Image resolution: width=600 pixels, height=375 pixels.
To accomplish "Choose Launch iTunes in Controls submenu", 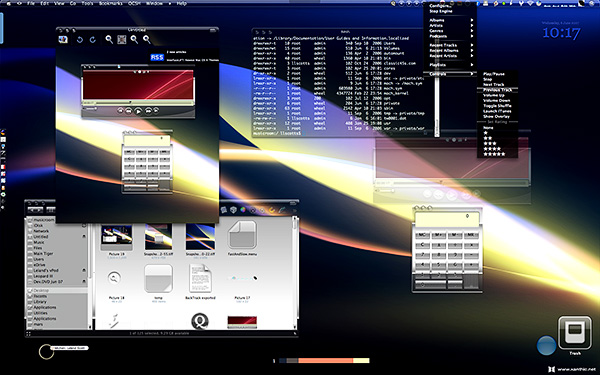I will 497,111.
